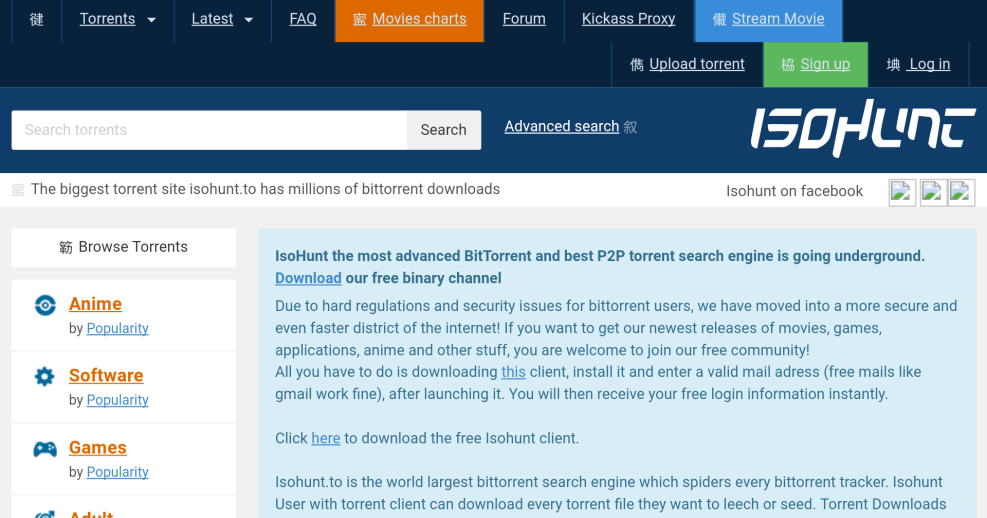Click the IsoHunt logo

(862, 128)
